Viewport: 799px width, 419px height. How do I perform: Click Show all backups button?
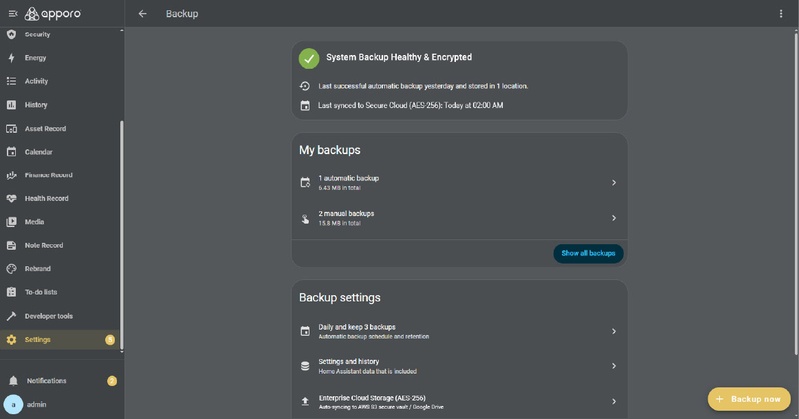pyautogui.click(x=588, y=253)
